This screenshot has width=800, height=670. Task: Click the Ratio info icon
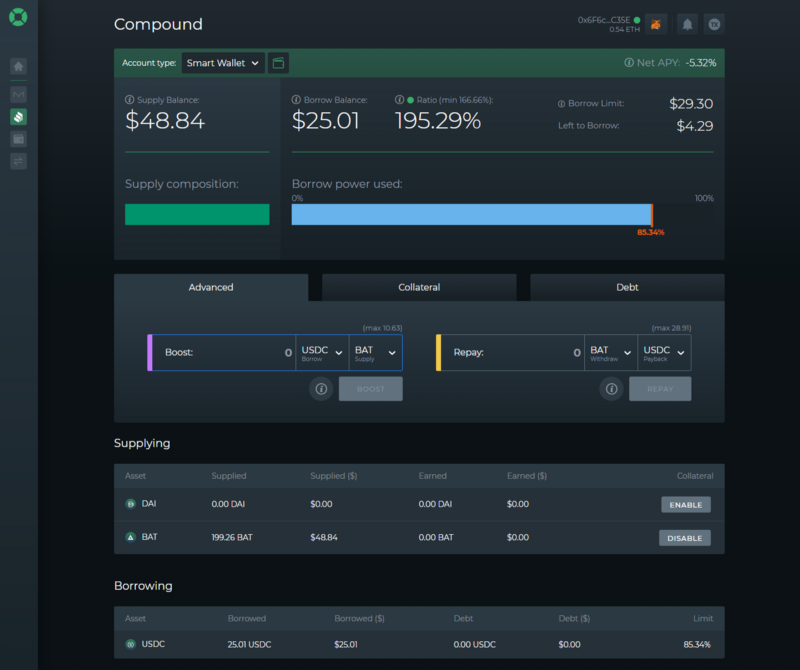(399, 100)
